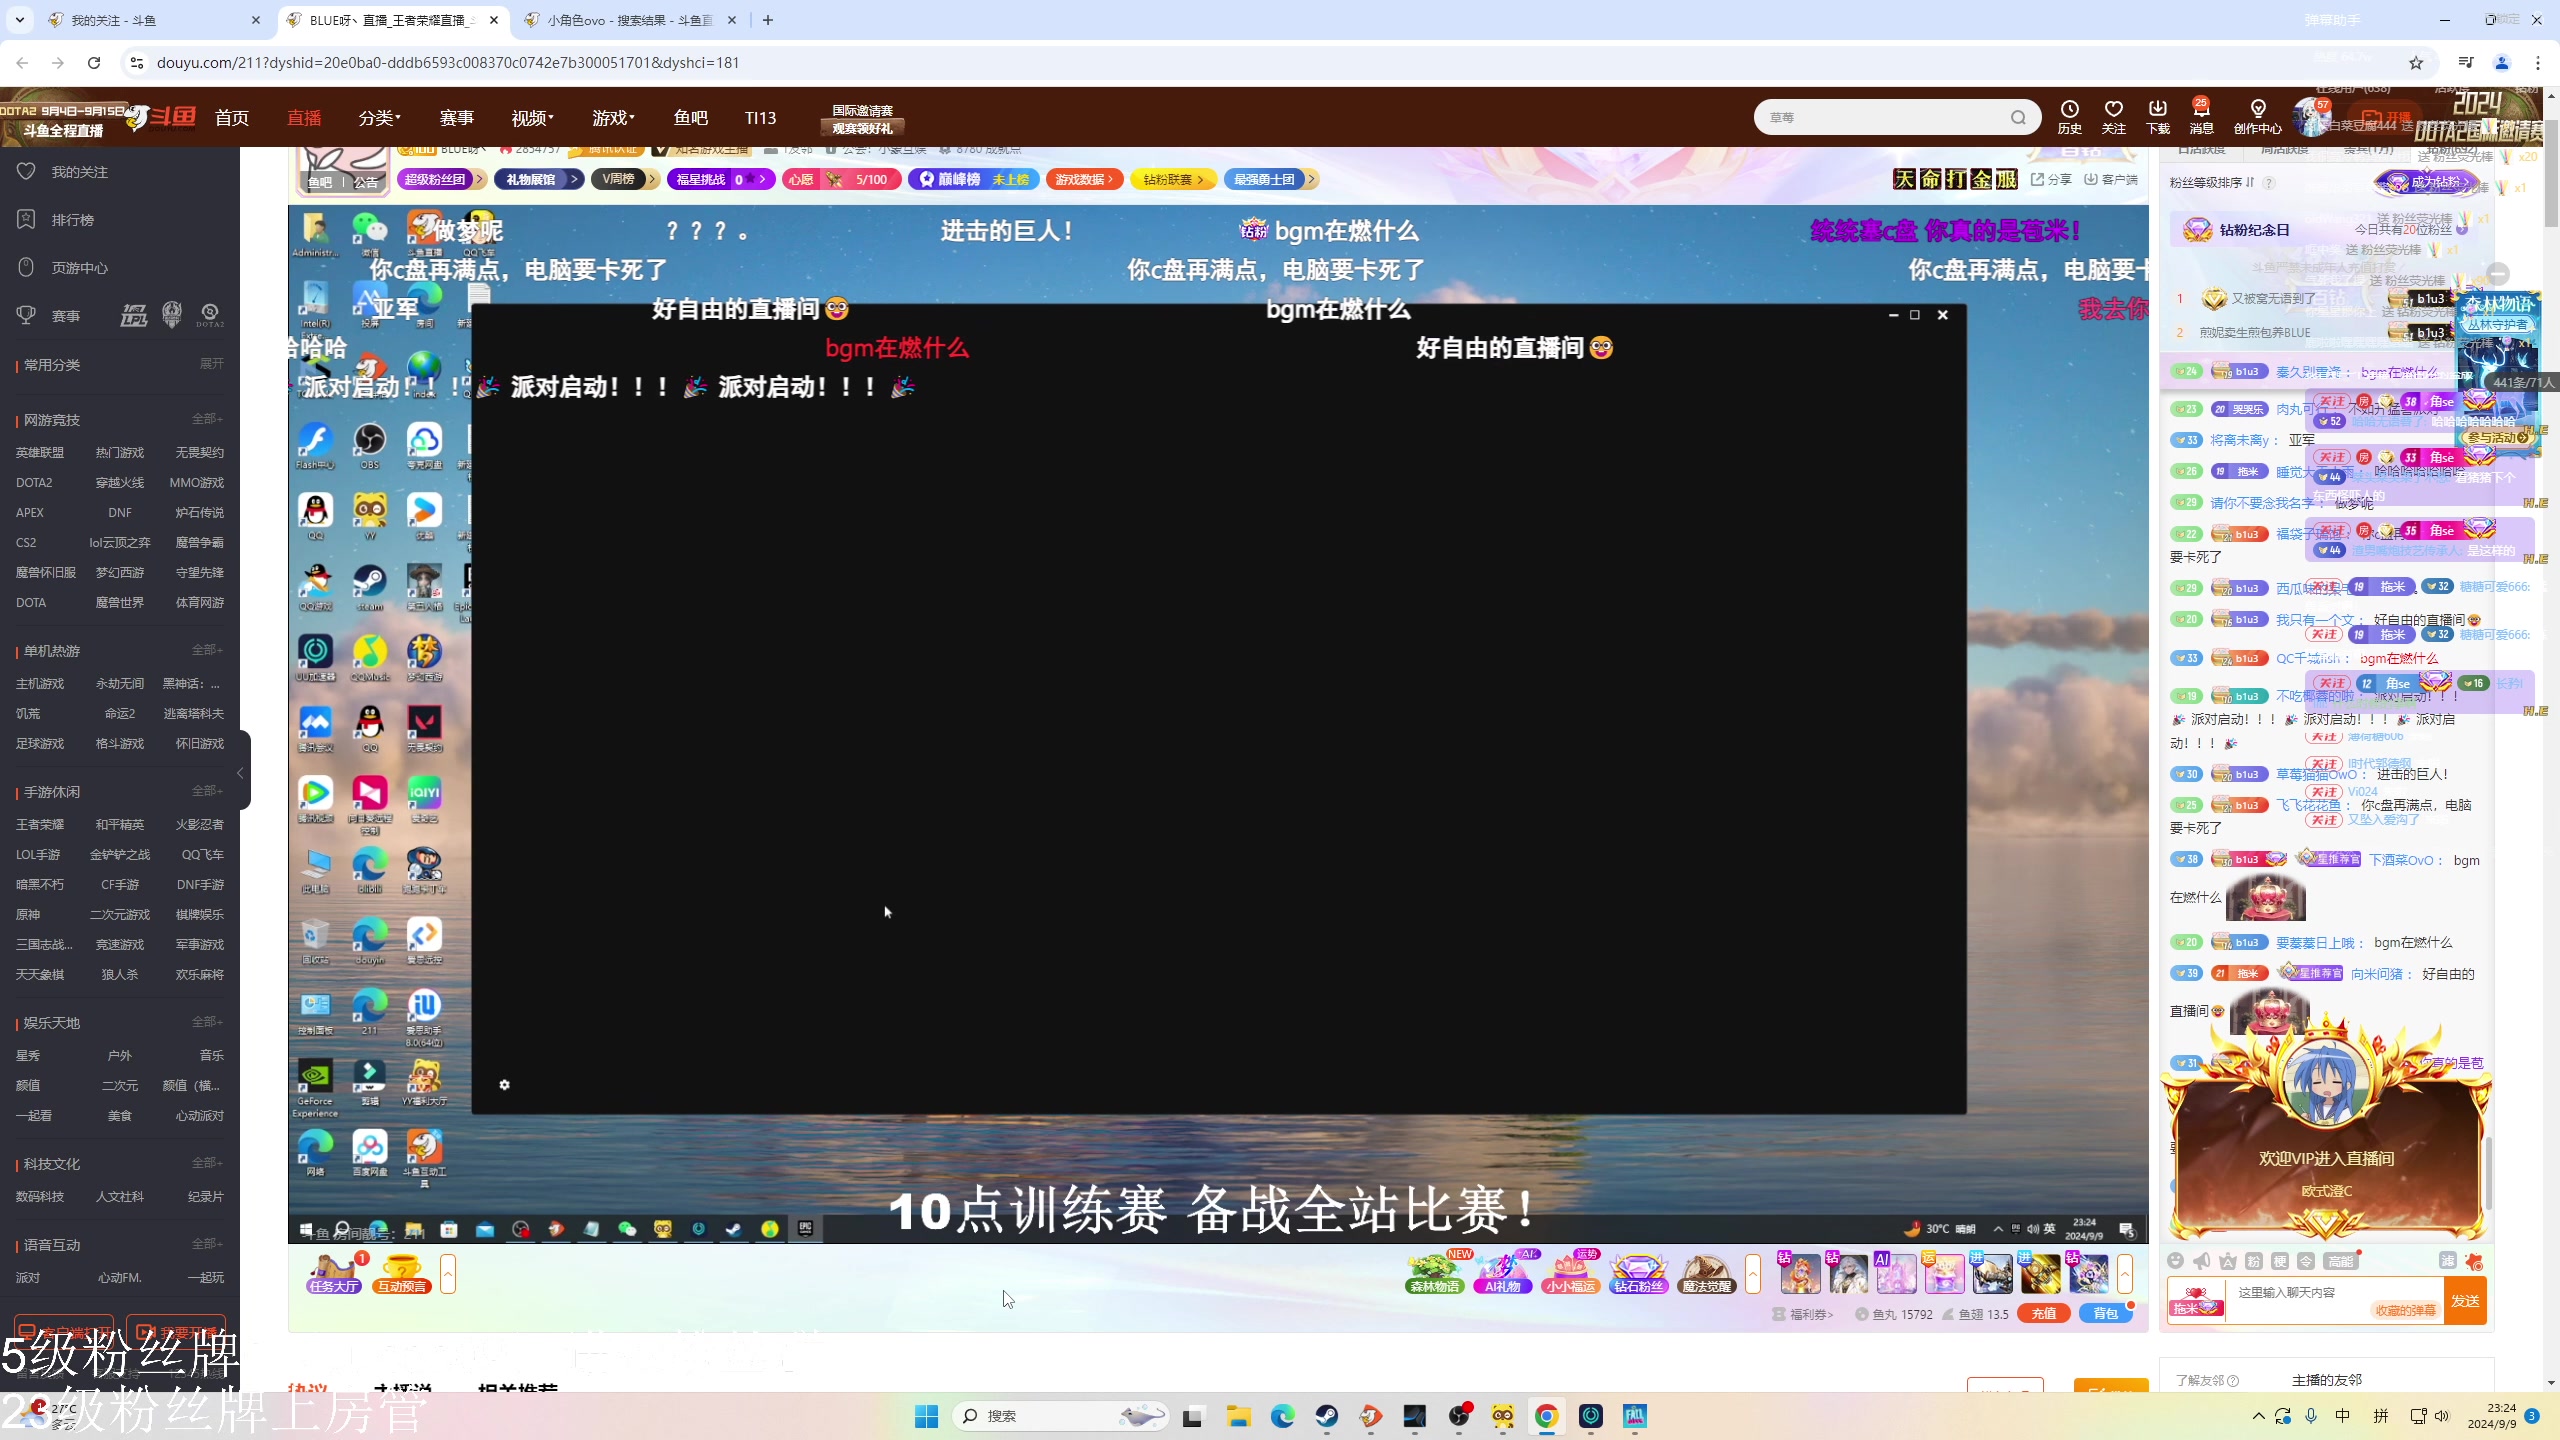Toggle the 高能 danmaku mode
Viewport: 2560px width, 1440px height.
[2340, 1261]
